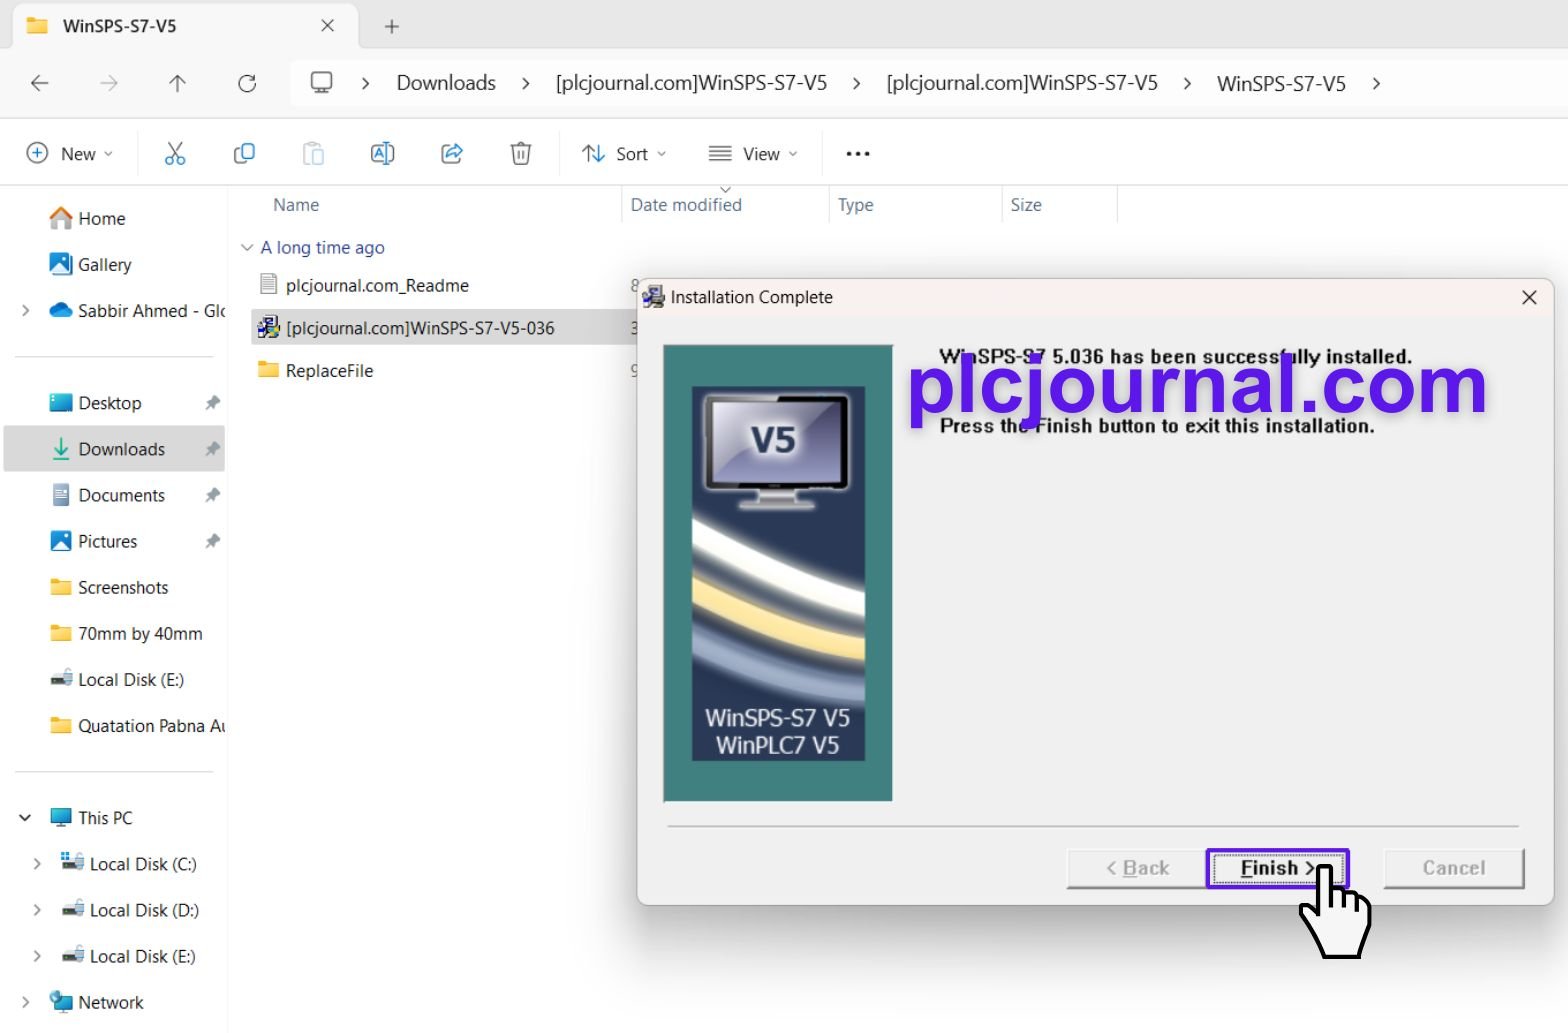Refresh the current folder

point(247,83)
